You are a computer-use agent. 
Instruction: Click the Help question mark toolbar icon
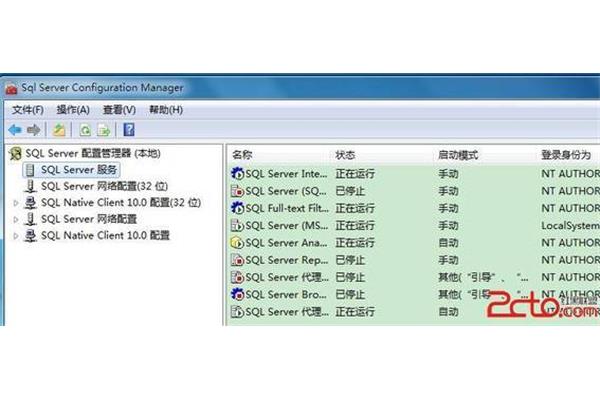click(x=129, y=130)
